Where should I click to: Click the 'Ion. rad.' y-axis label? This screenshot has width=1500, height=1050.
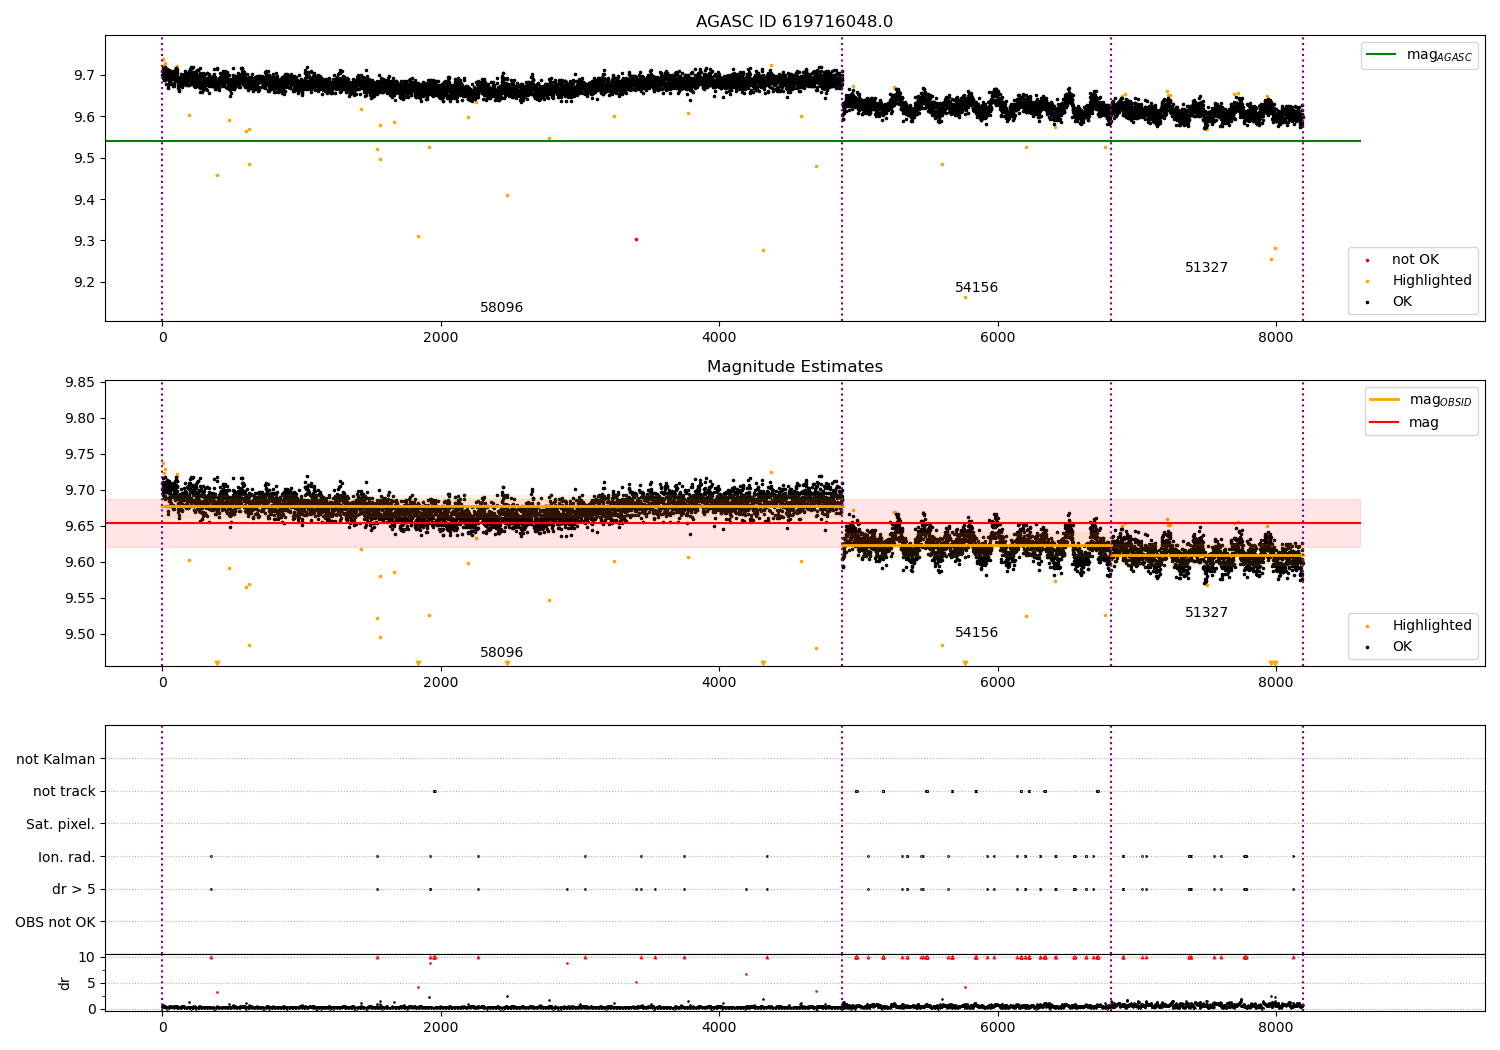(x=67, y=857)
